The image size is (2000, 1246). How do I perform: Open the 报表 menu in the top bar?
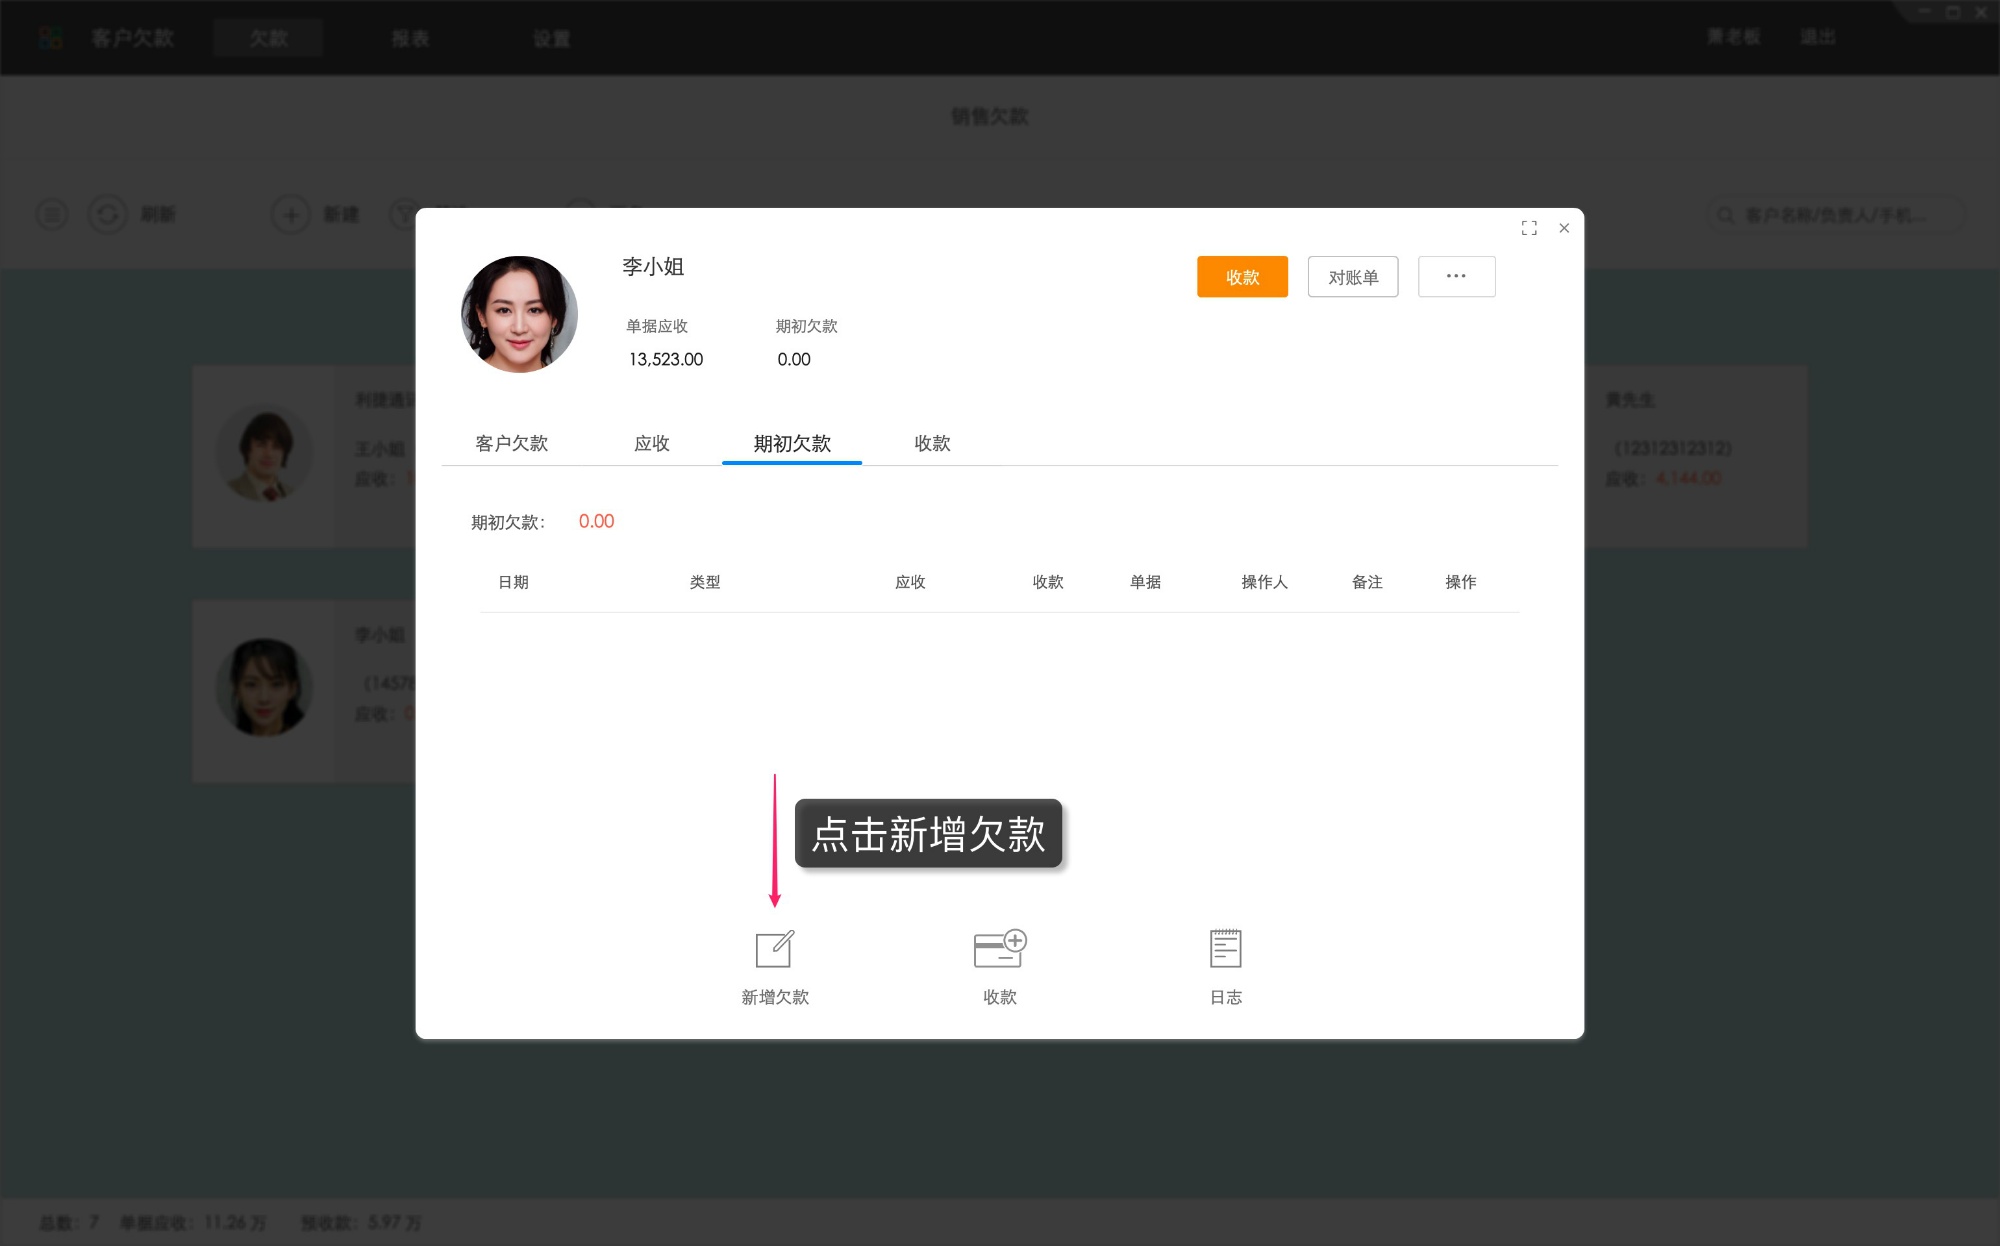[x=411, y=38]
